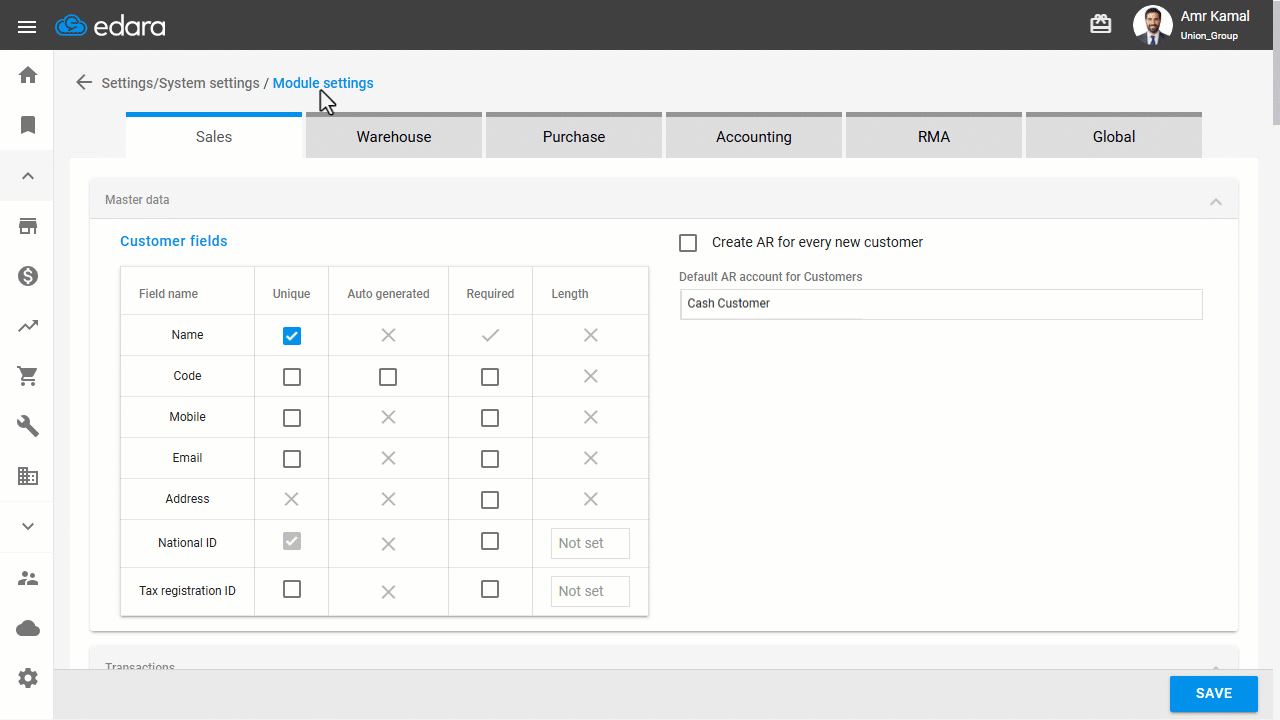This screenshot has height=720, width=1280.
Task: Open the hamburger menu
Action: (27, 27)
